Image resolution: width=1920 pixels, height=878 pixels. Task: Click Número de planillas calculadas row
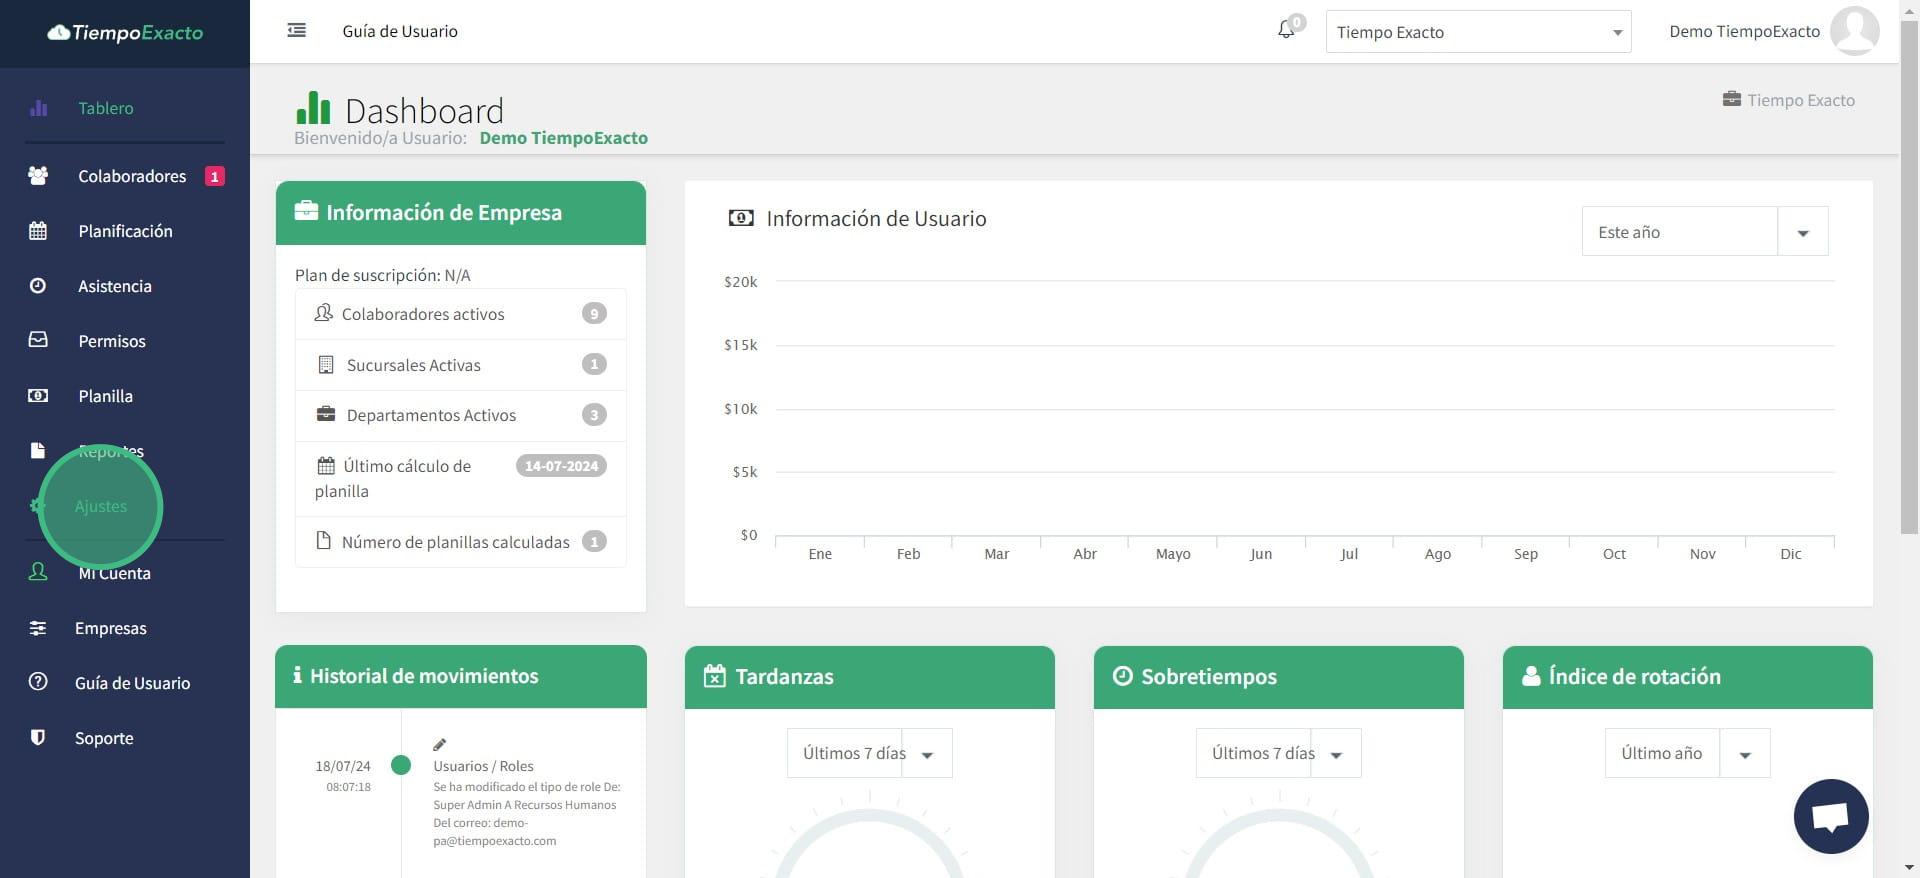point(461,542)
